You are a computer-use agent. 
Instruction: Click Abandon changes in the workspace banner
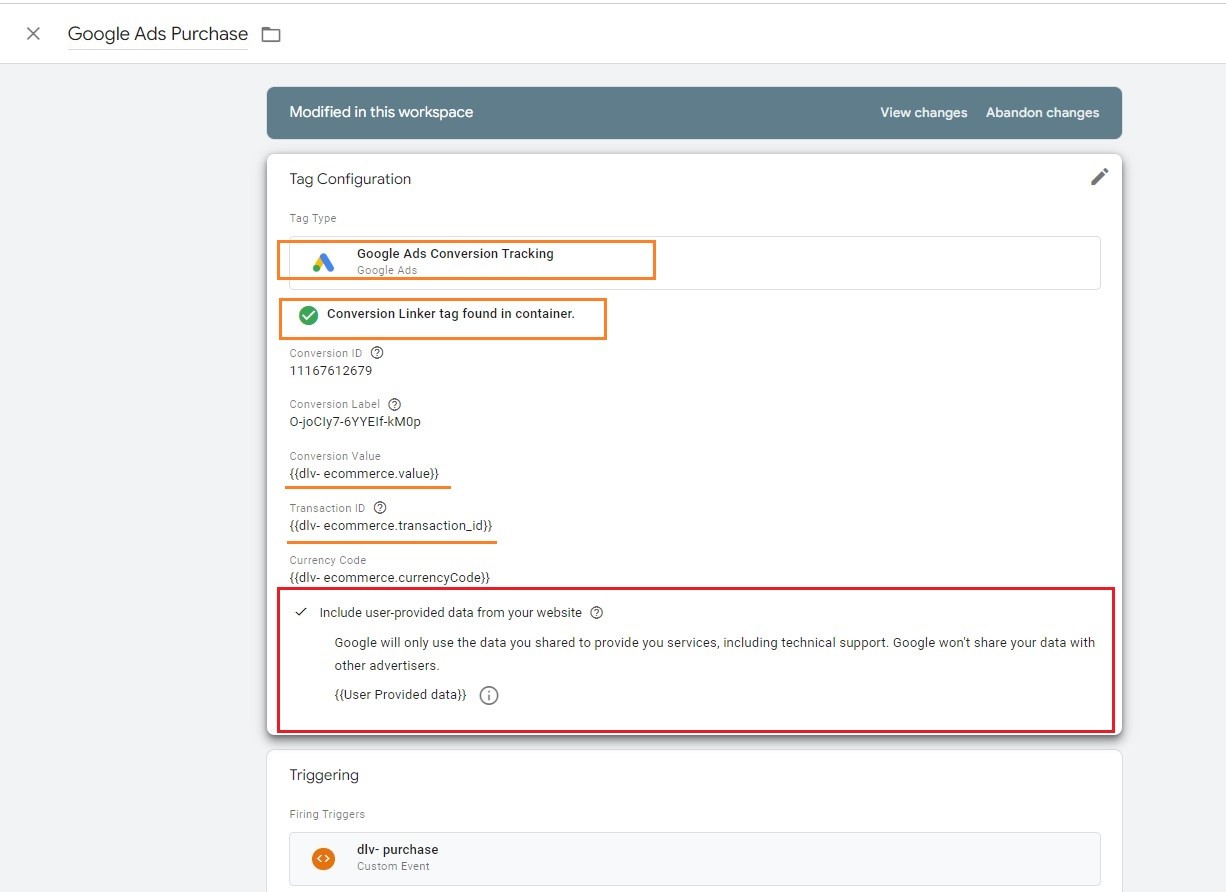point(1042,112)
